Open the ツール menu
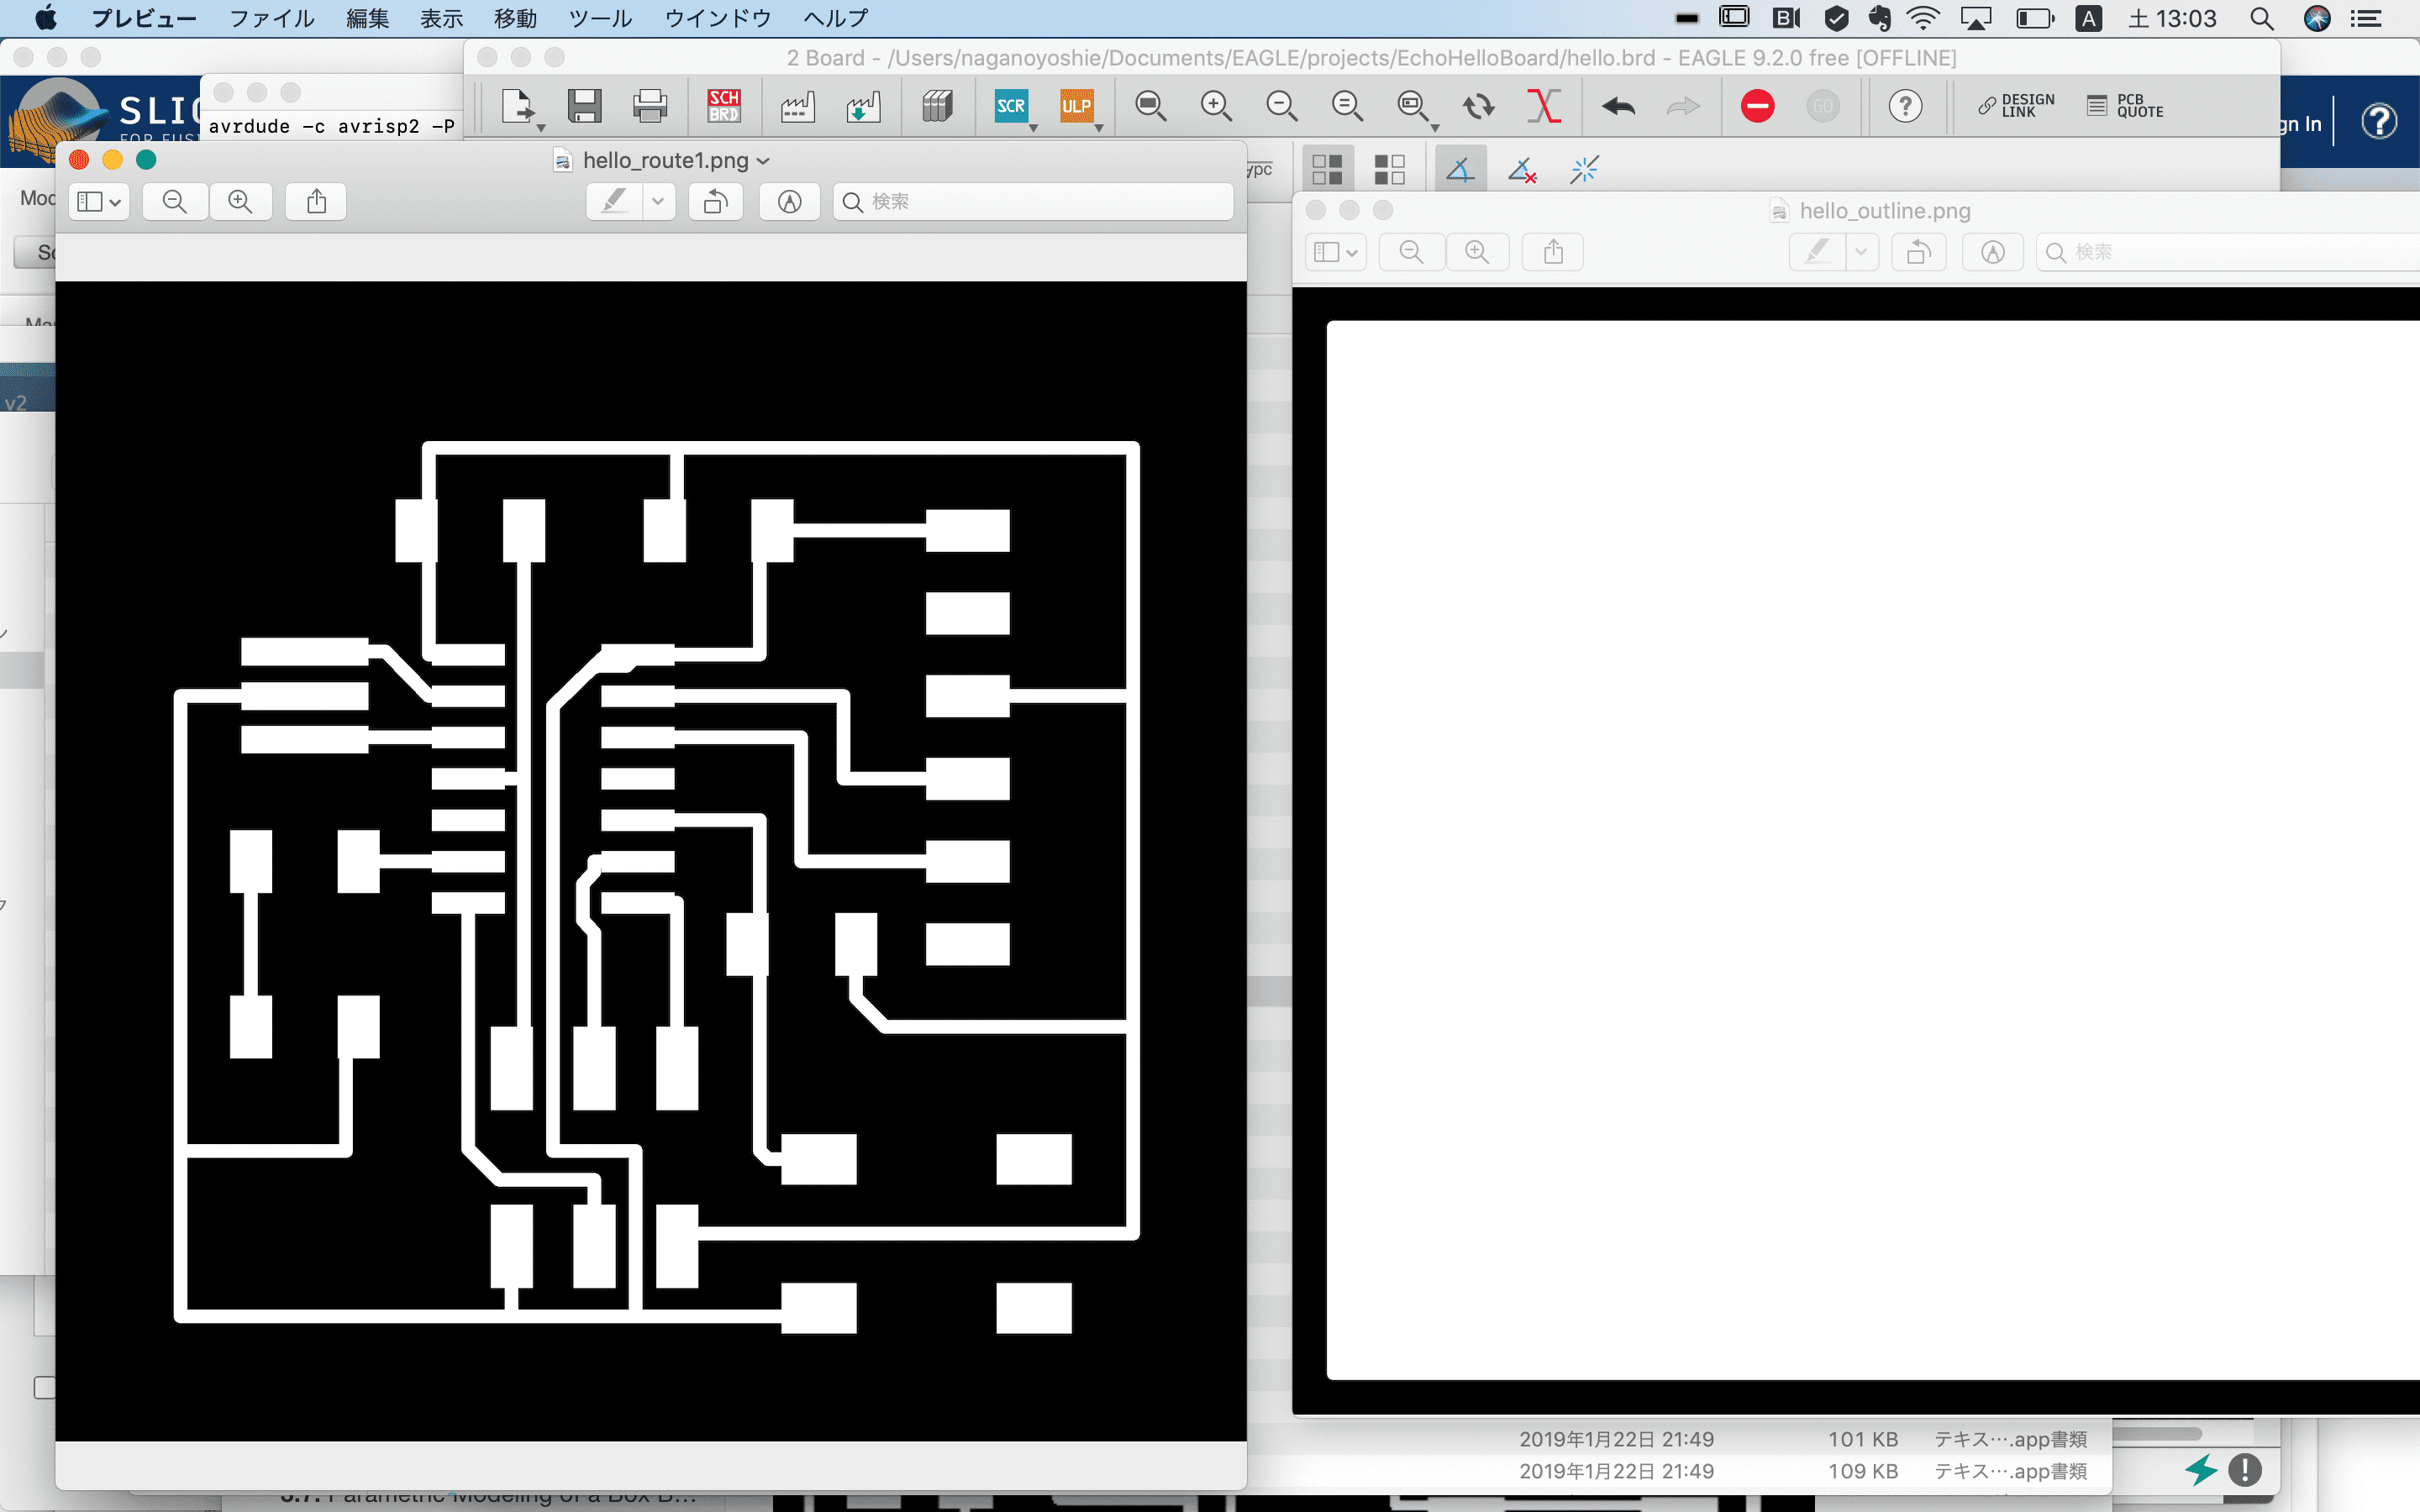Screen dimensions: 2420x1512 [x=599, y=18]
